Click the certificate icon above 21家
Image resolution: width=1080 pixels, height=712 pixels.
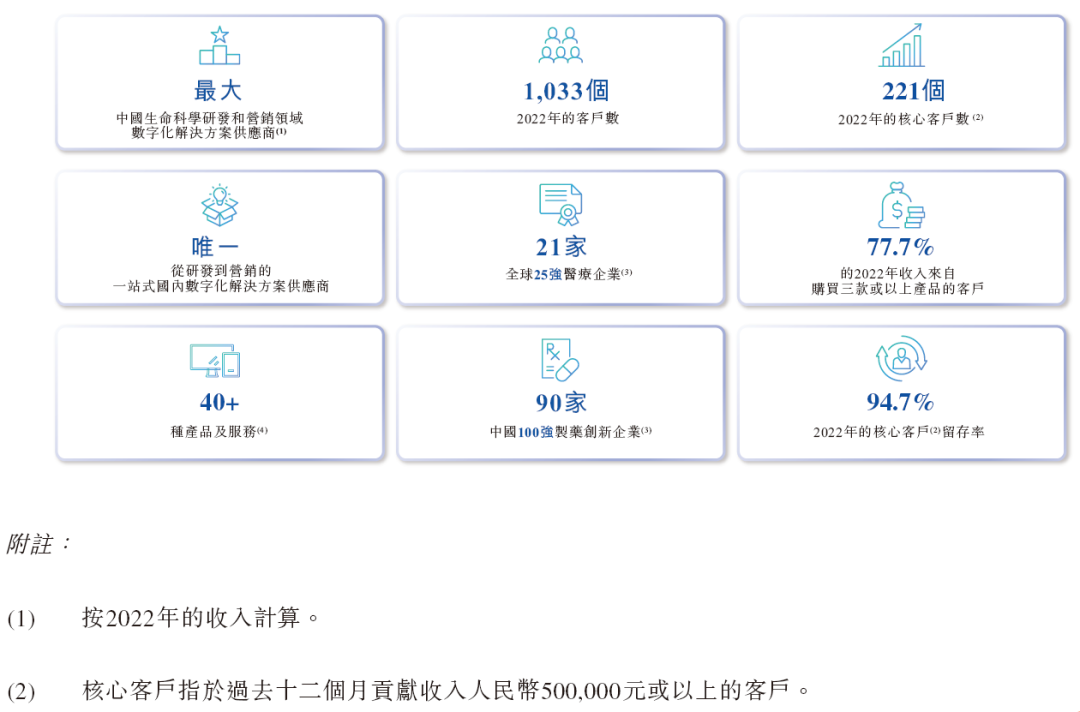click(x=561, y=205)
